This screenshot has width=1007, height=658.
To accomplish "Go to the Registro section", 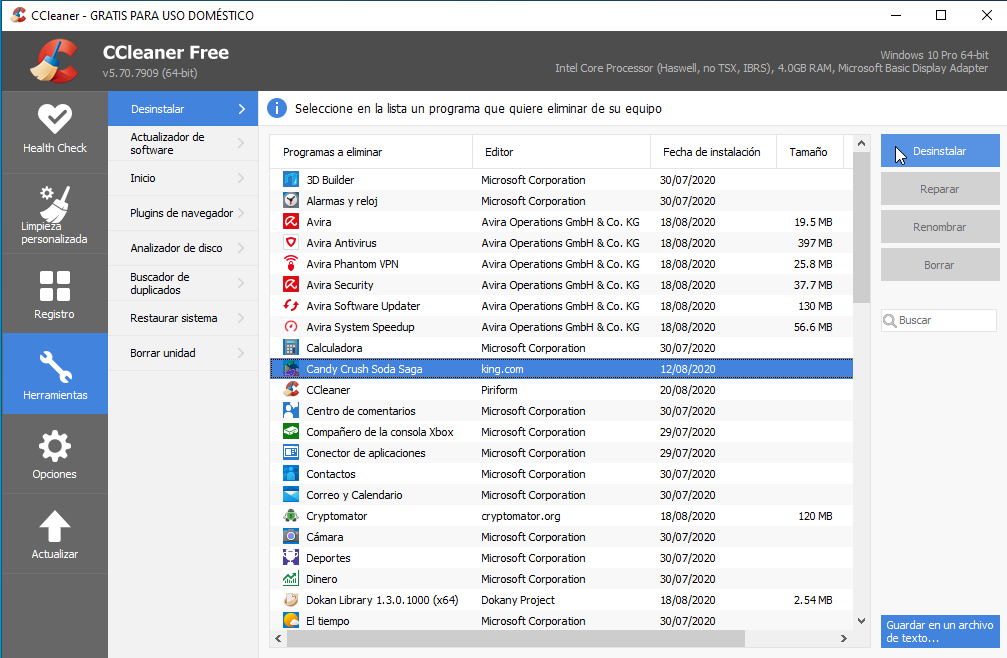I will pyautogui.click(x=55, y=294).
